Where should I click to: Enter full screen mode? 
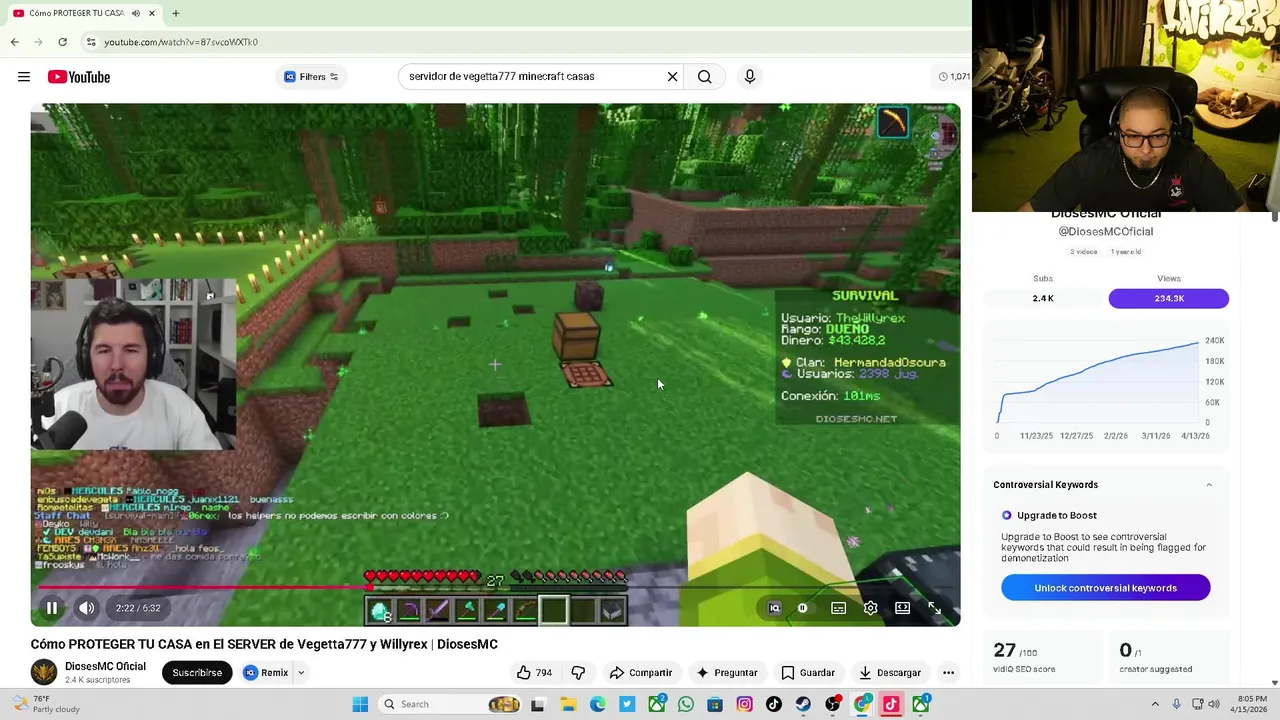[x=934, y=608]
